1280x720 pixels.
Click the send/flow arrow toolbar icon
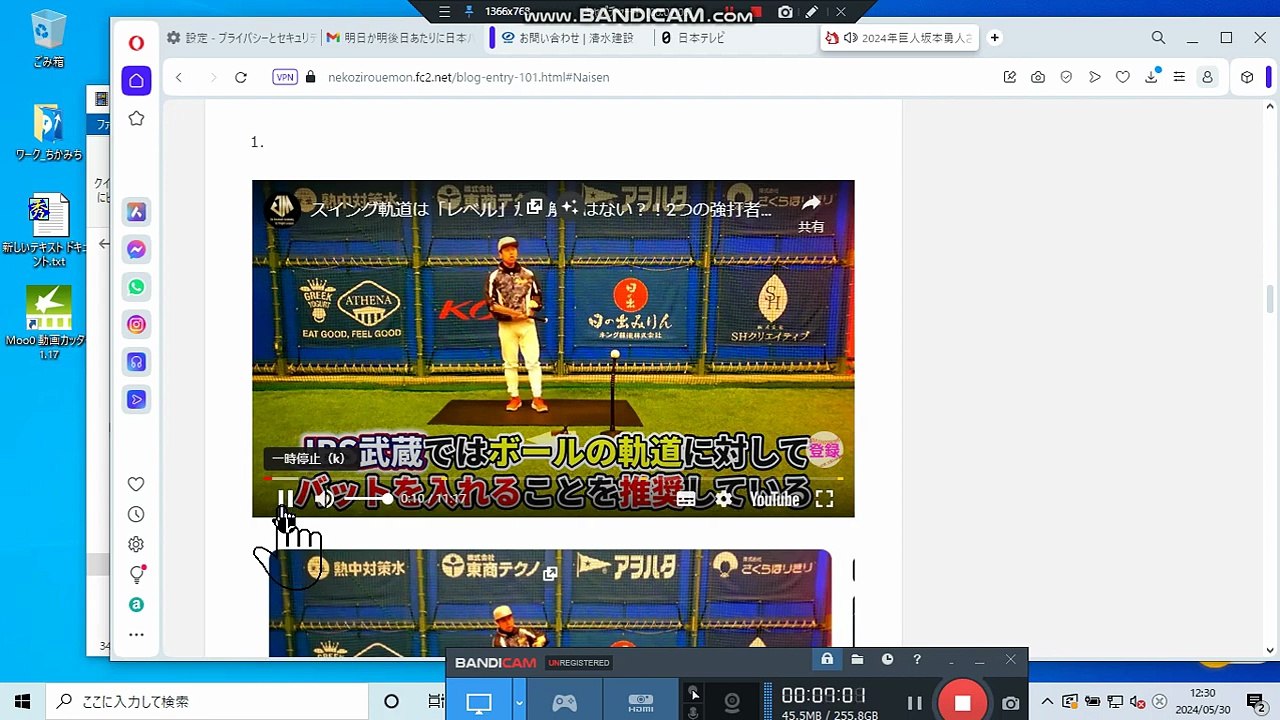[1095, 77]
